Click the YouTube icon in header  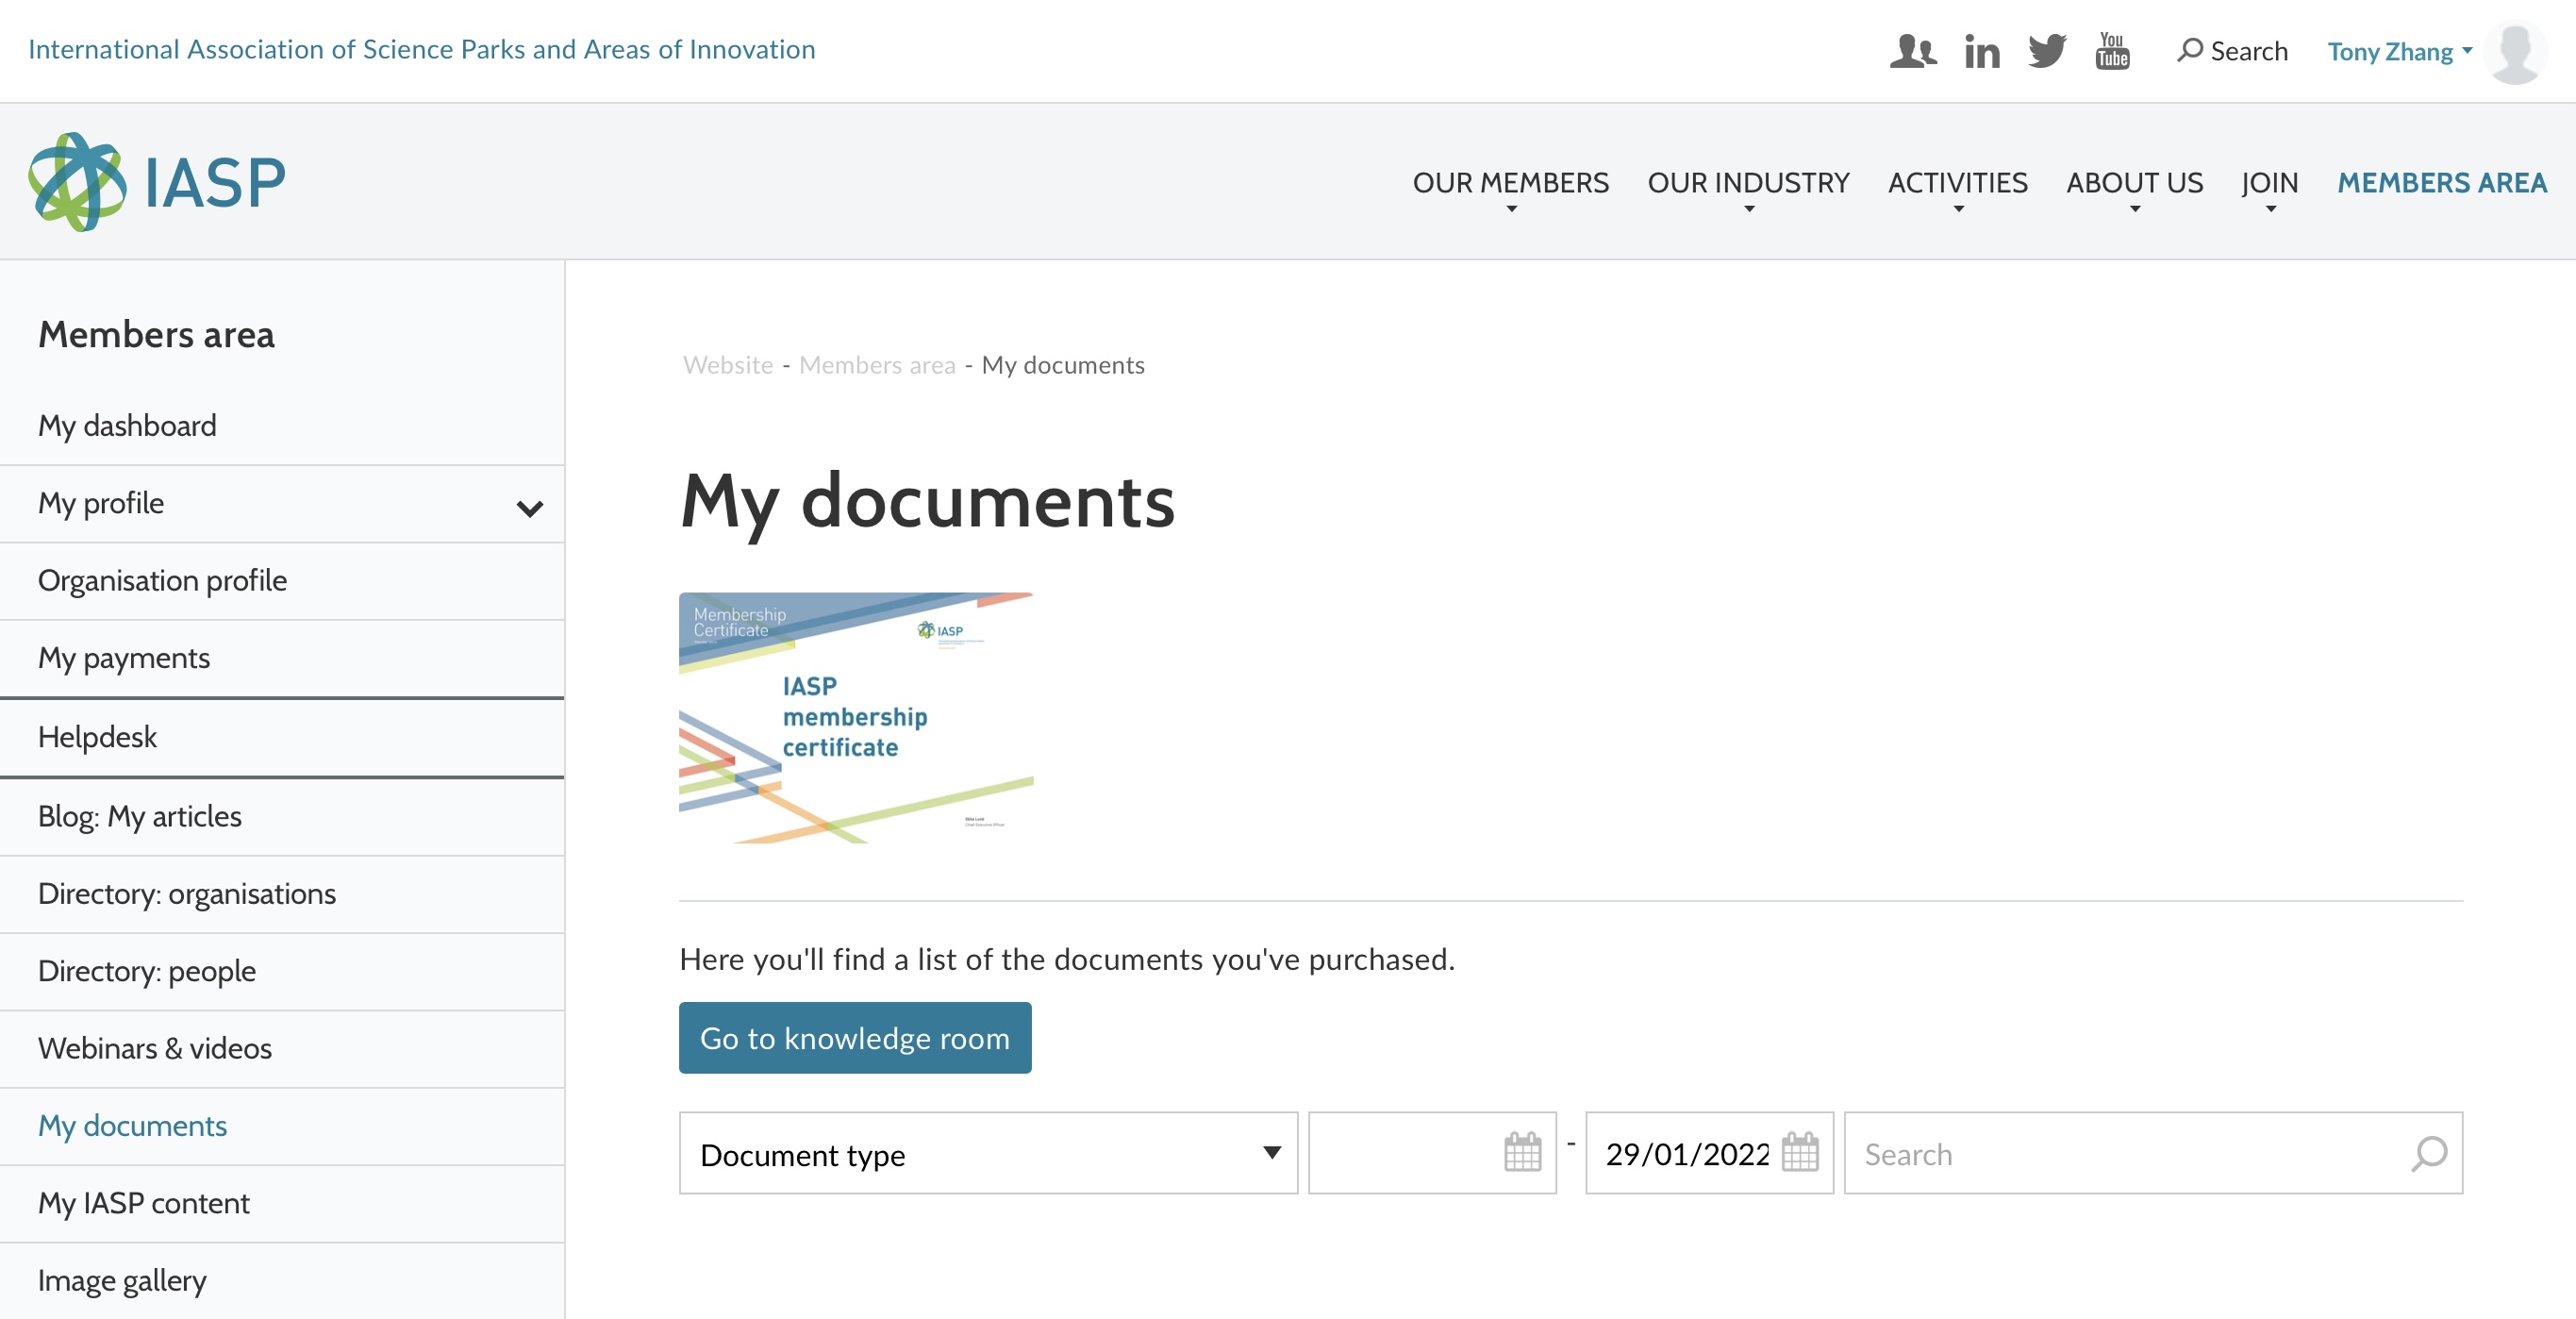(x=2112, y=51)
